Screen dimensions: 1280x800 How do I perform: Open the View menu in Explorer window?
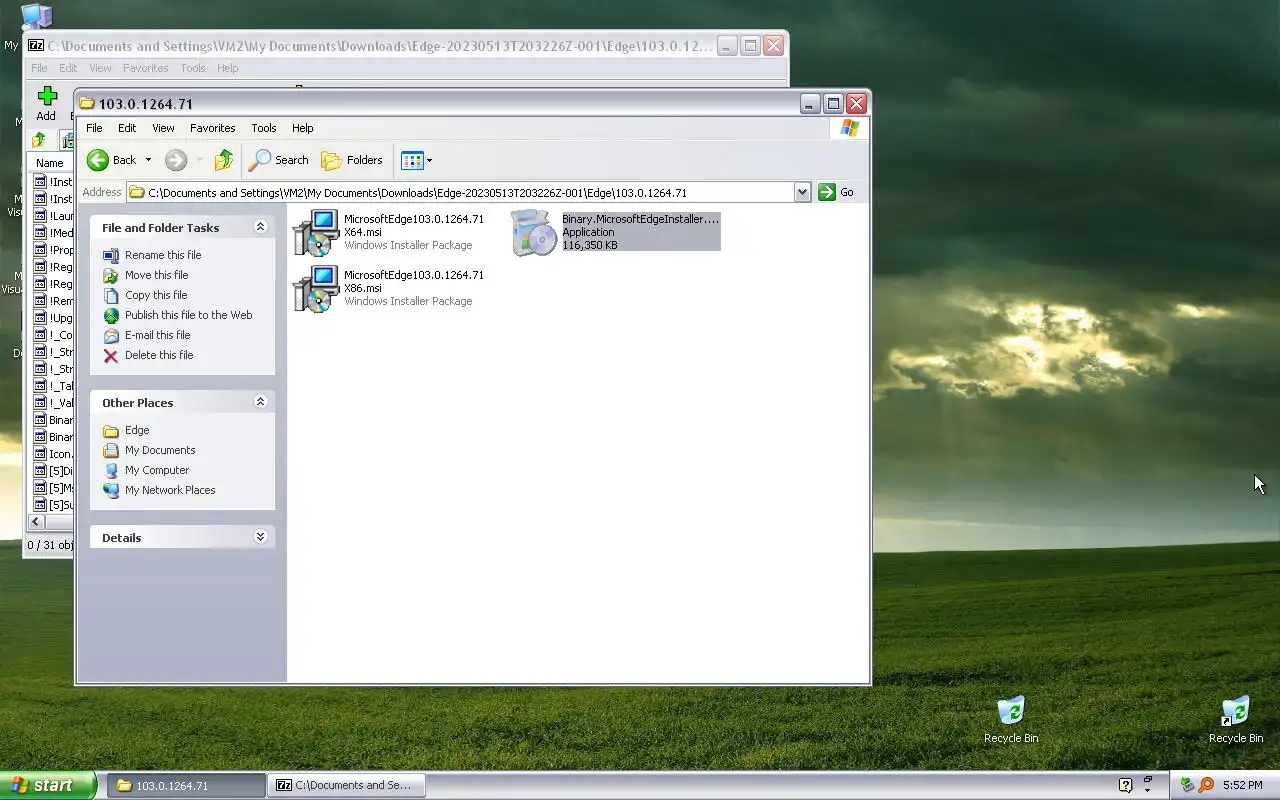pyautogui.click(x=163, y=128)
